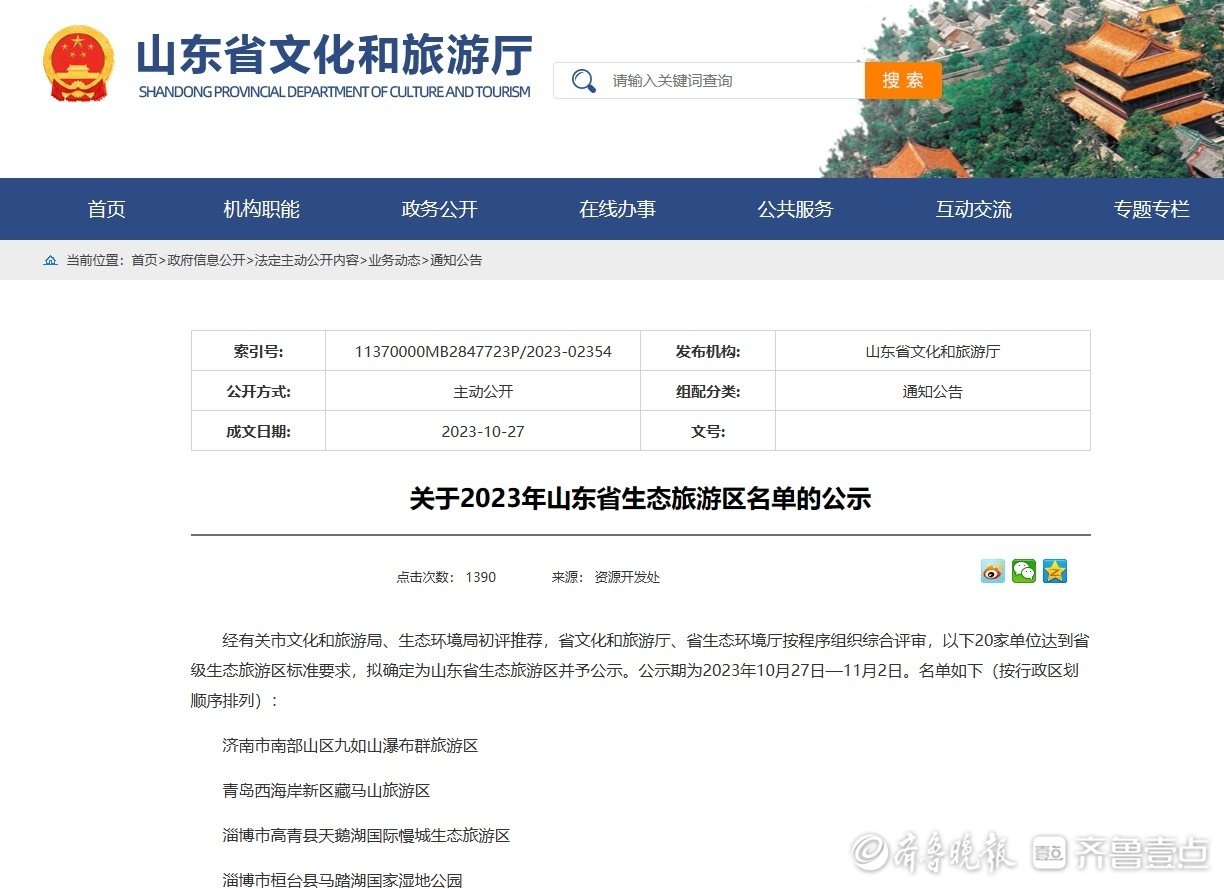Screen dimensions: 1224x889
Task: Share to Qzone star icon
Action: (1054, 571)
